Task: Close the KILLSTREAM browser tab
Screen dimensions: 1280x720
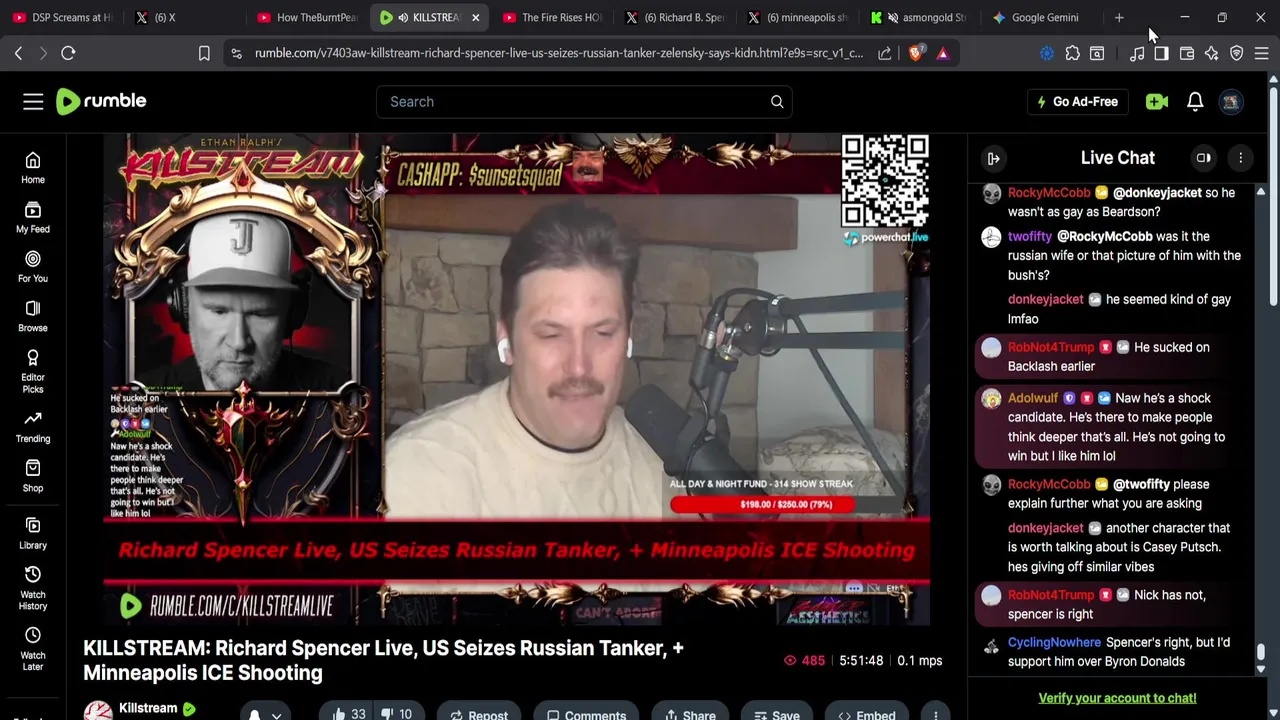Action: 475,17
